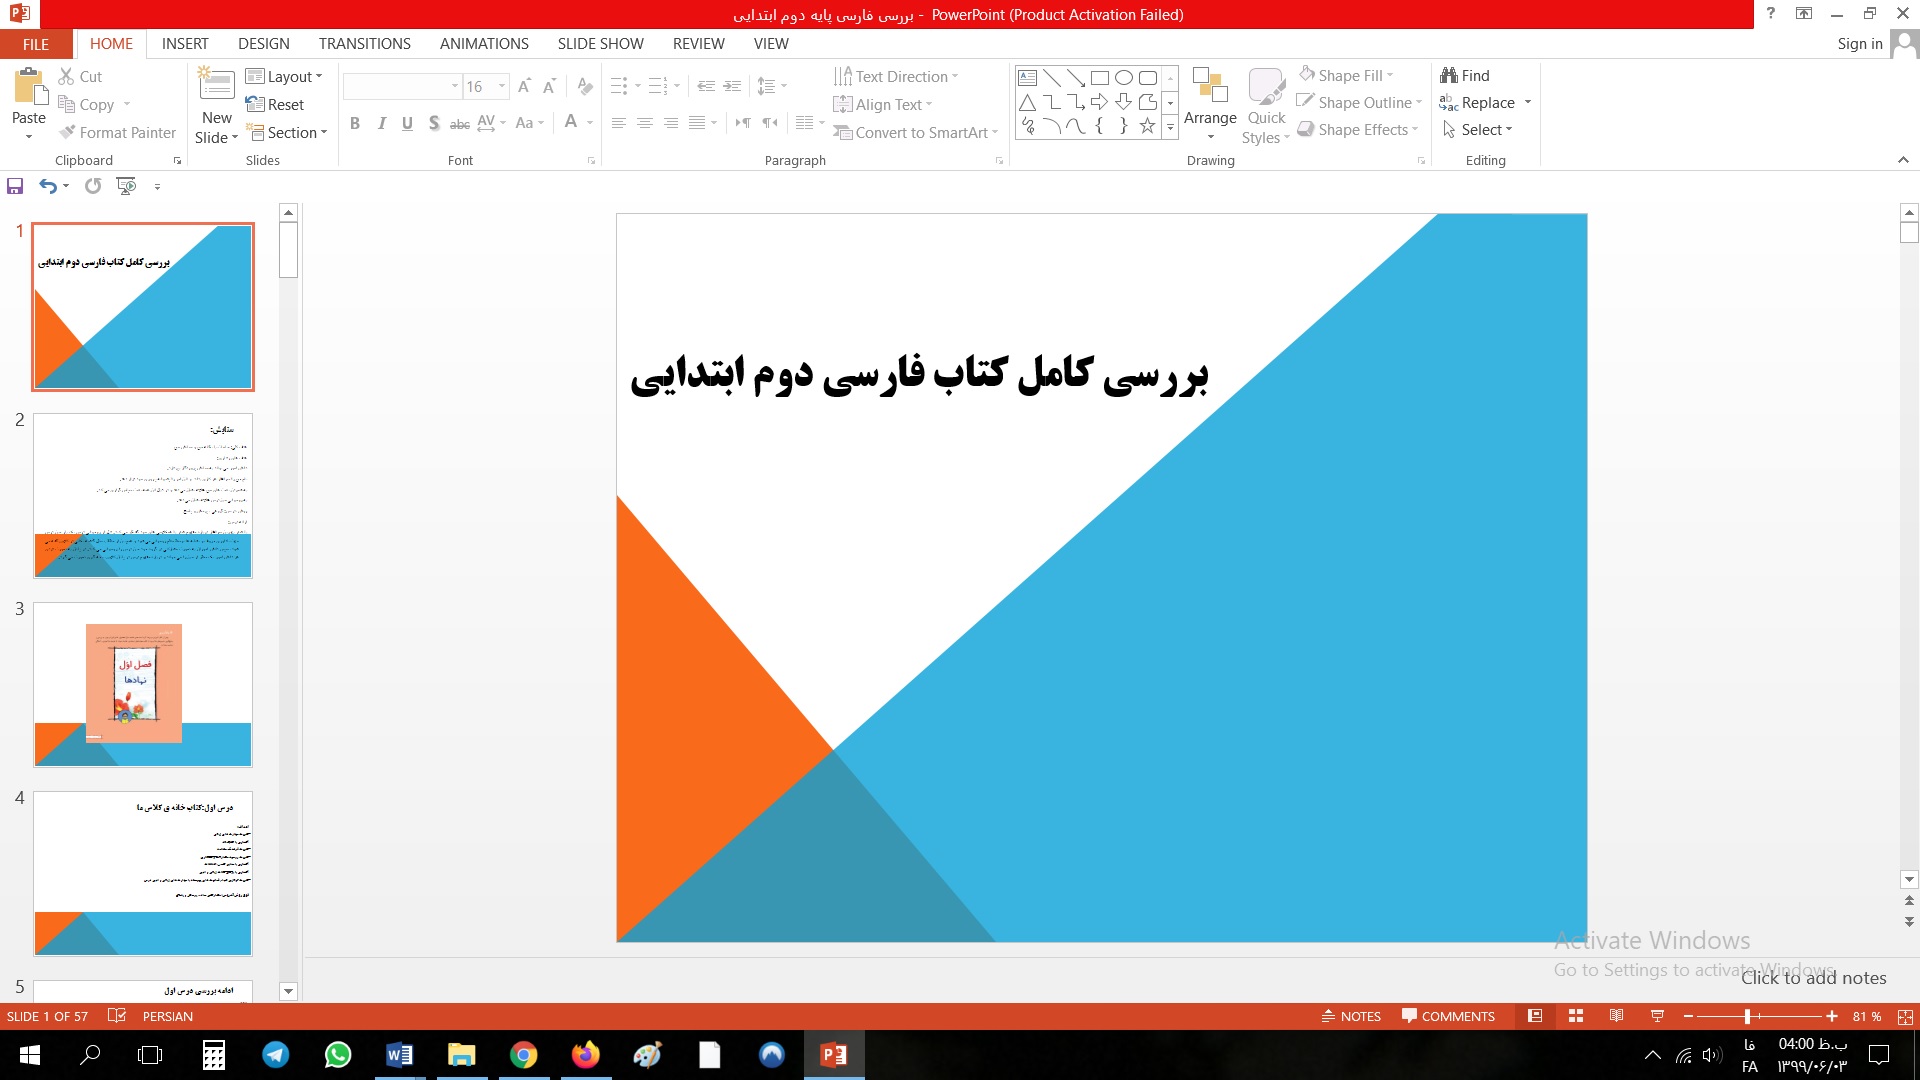The height and width of the screenshot is (1080, 1920).
Task: Click the Save icon in quick access toolbar
Action: tap(15, 186)
